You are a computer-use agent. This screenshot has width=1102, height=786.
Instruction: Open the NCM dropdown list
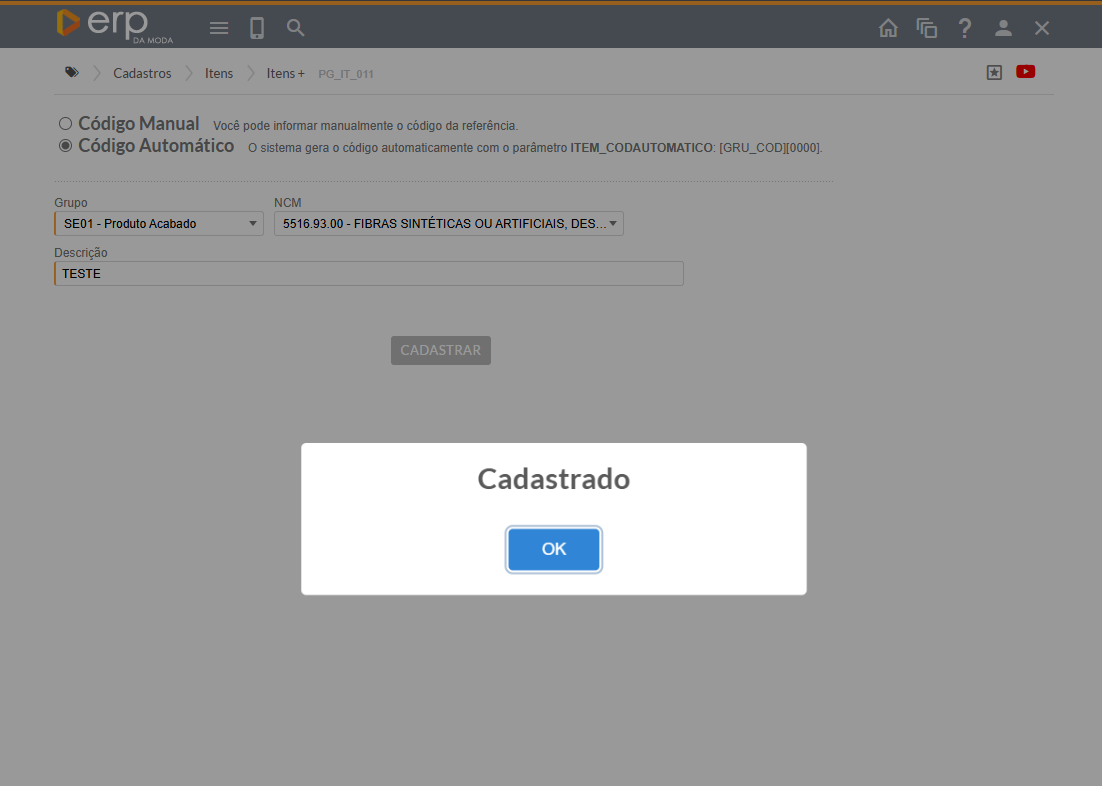tap(448, 224)
